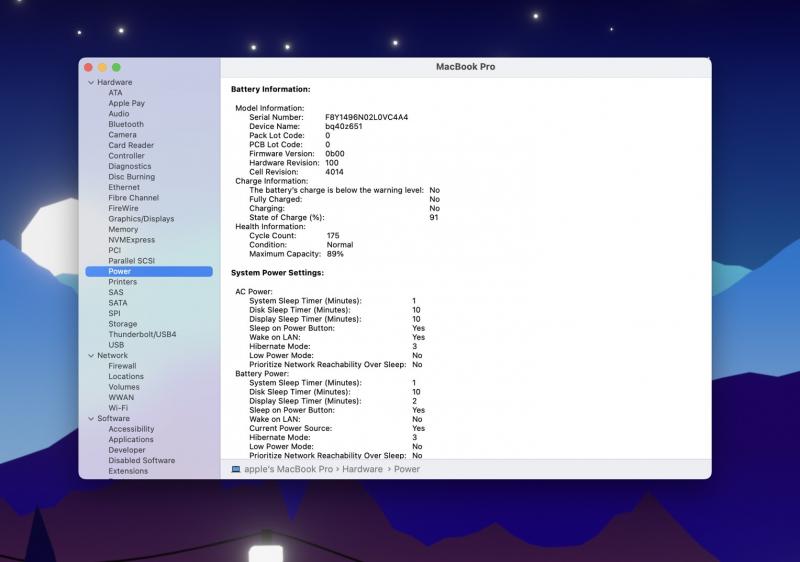Select PCI in the sidebar
Screen dimensions: 800x562
tap(115, 250)
